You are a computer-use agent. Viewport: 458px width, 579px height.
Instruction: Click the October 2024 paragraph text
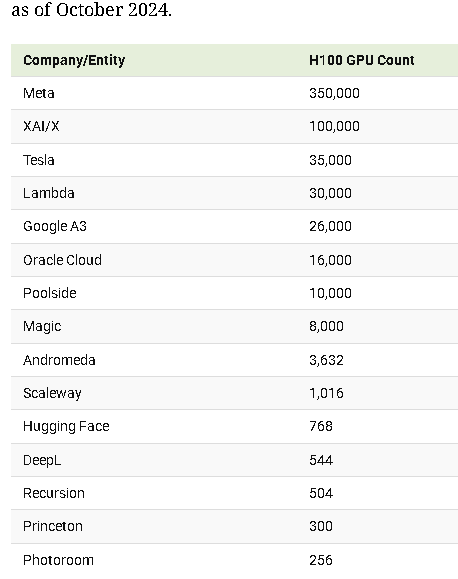click(92, 9)
